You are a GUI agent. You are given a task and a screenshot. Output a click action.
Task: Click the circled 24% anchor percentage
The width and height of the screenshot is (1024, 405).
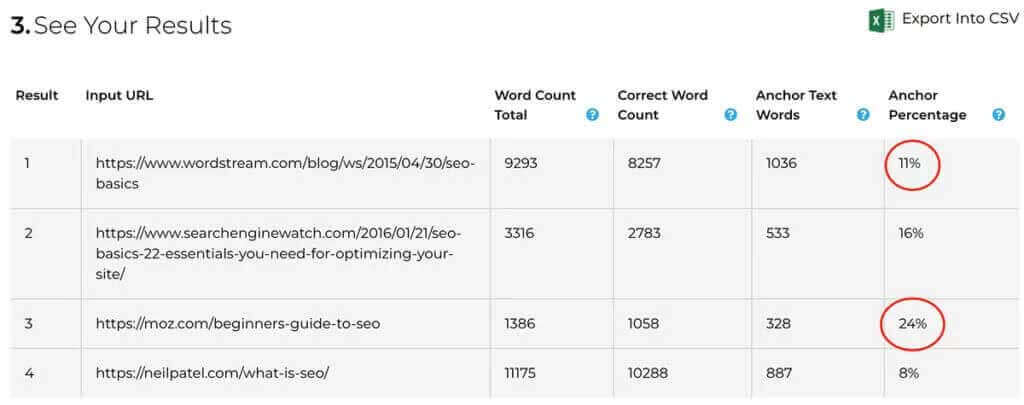point(912,323)
